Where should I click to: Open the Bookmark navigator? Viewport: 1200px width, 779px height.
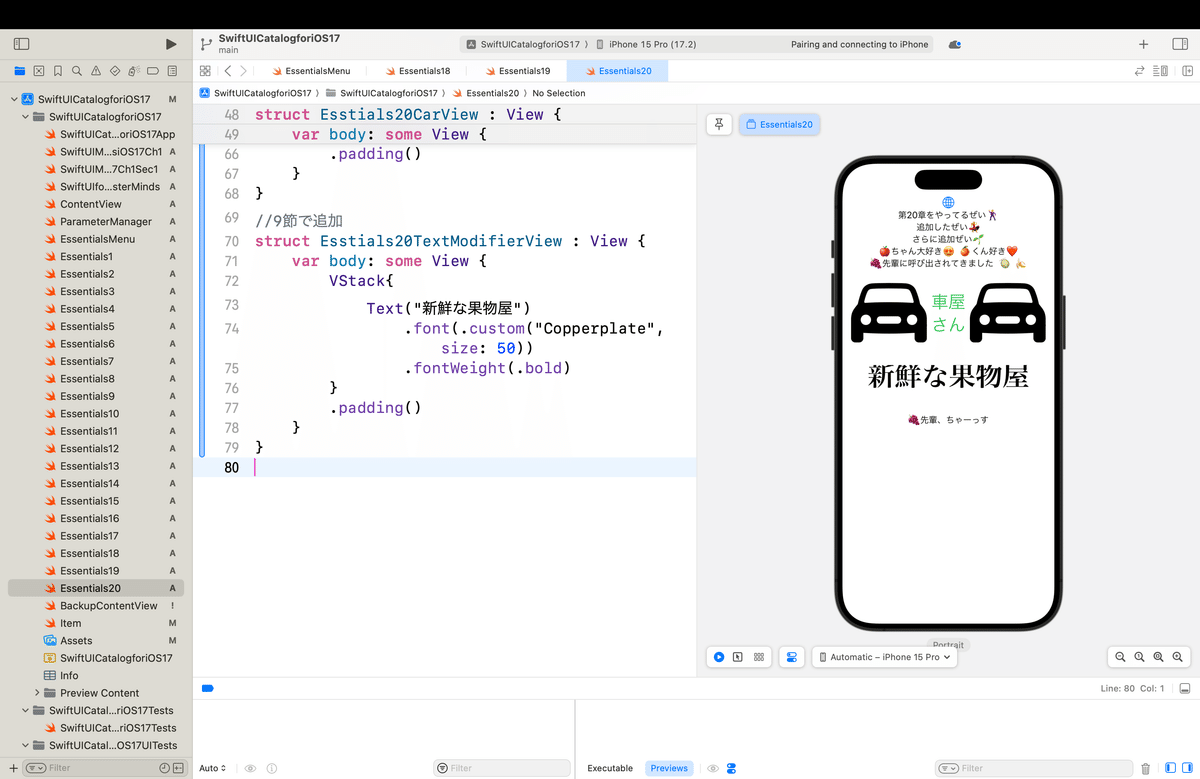pos(58,71)
